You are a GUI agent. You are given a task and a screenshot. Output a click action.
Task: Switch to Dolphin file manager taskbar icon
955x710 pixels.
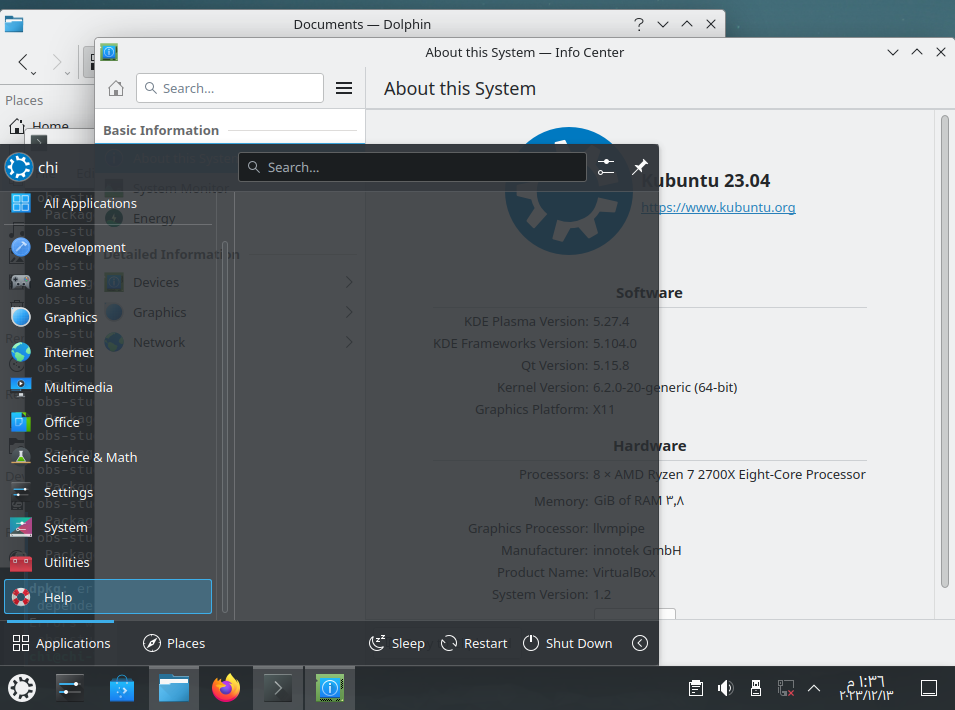[174, 688]
